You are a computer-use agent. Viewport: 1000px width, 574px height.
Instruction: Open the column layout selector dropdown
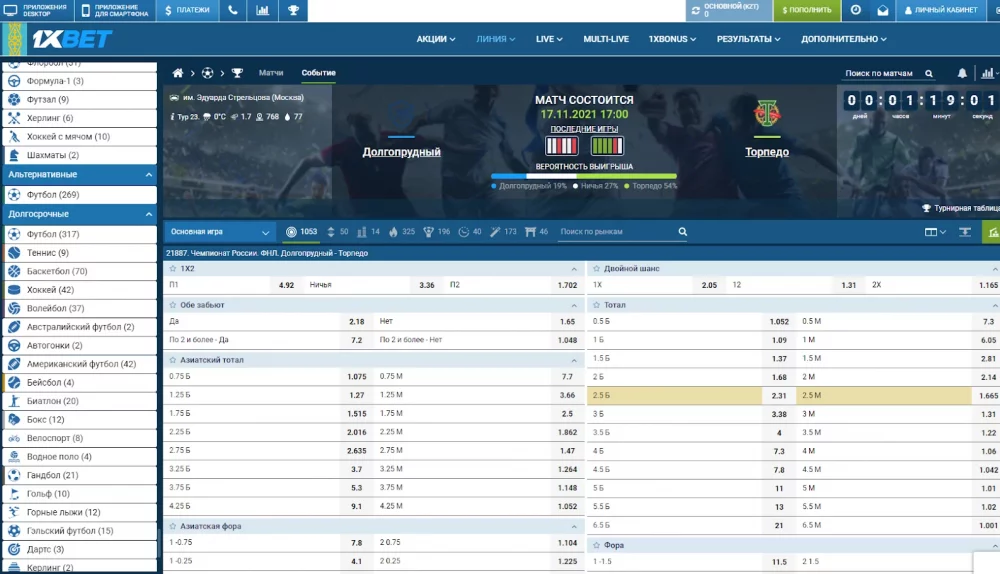pos(935,232)
